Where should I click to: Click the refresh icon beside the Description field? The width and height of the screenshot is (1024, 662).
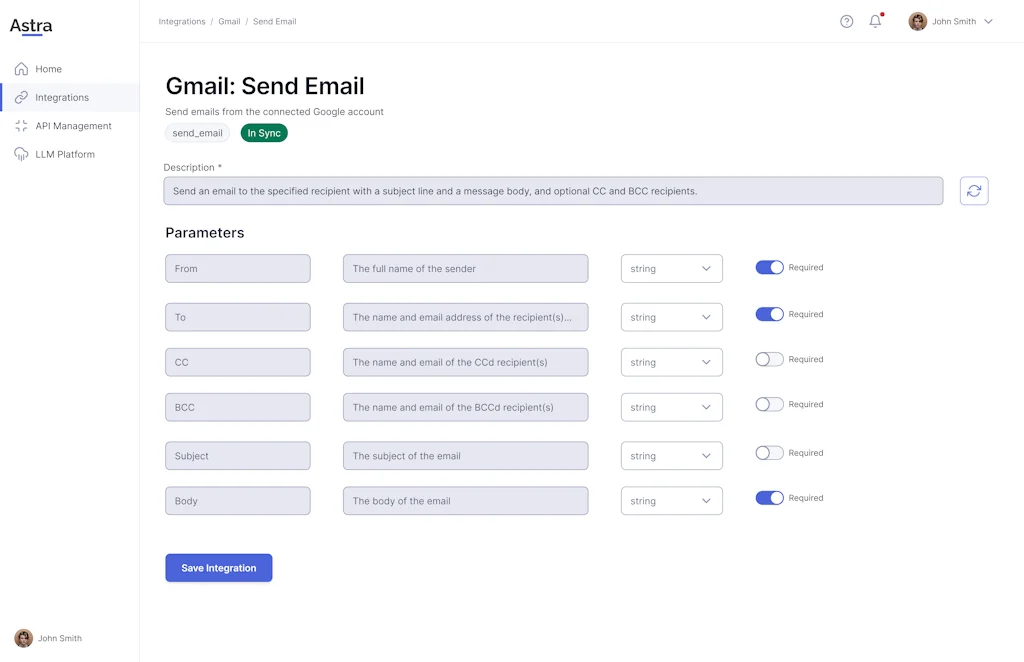click(x=974, y=190)
